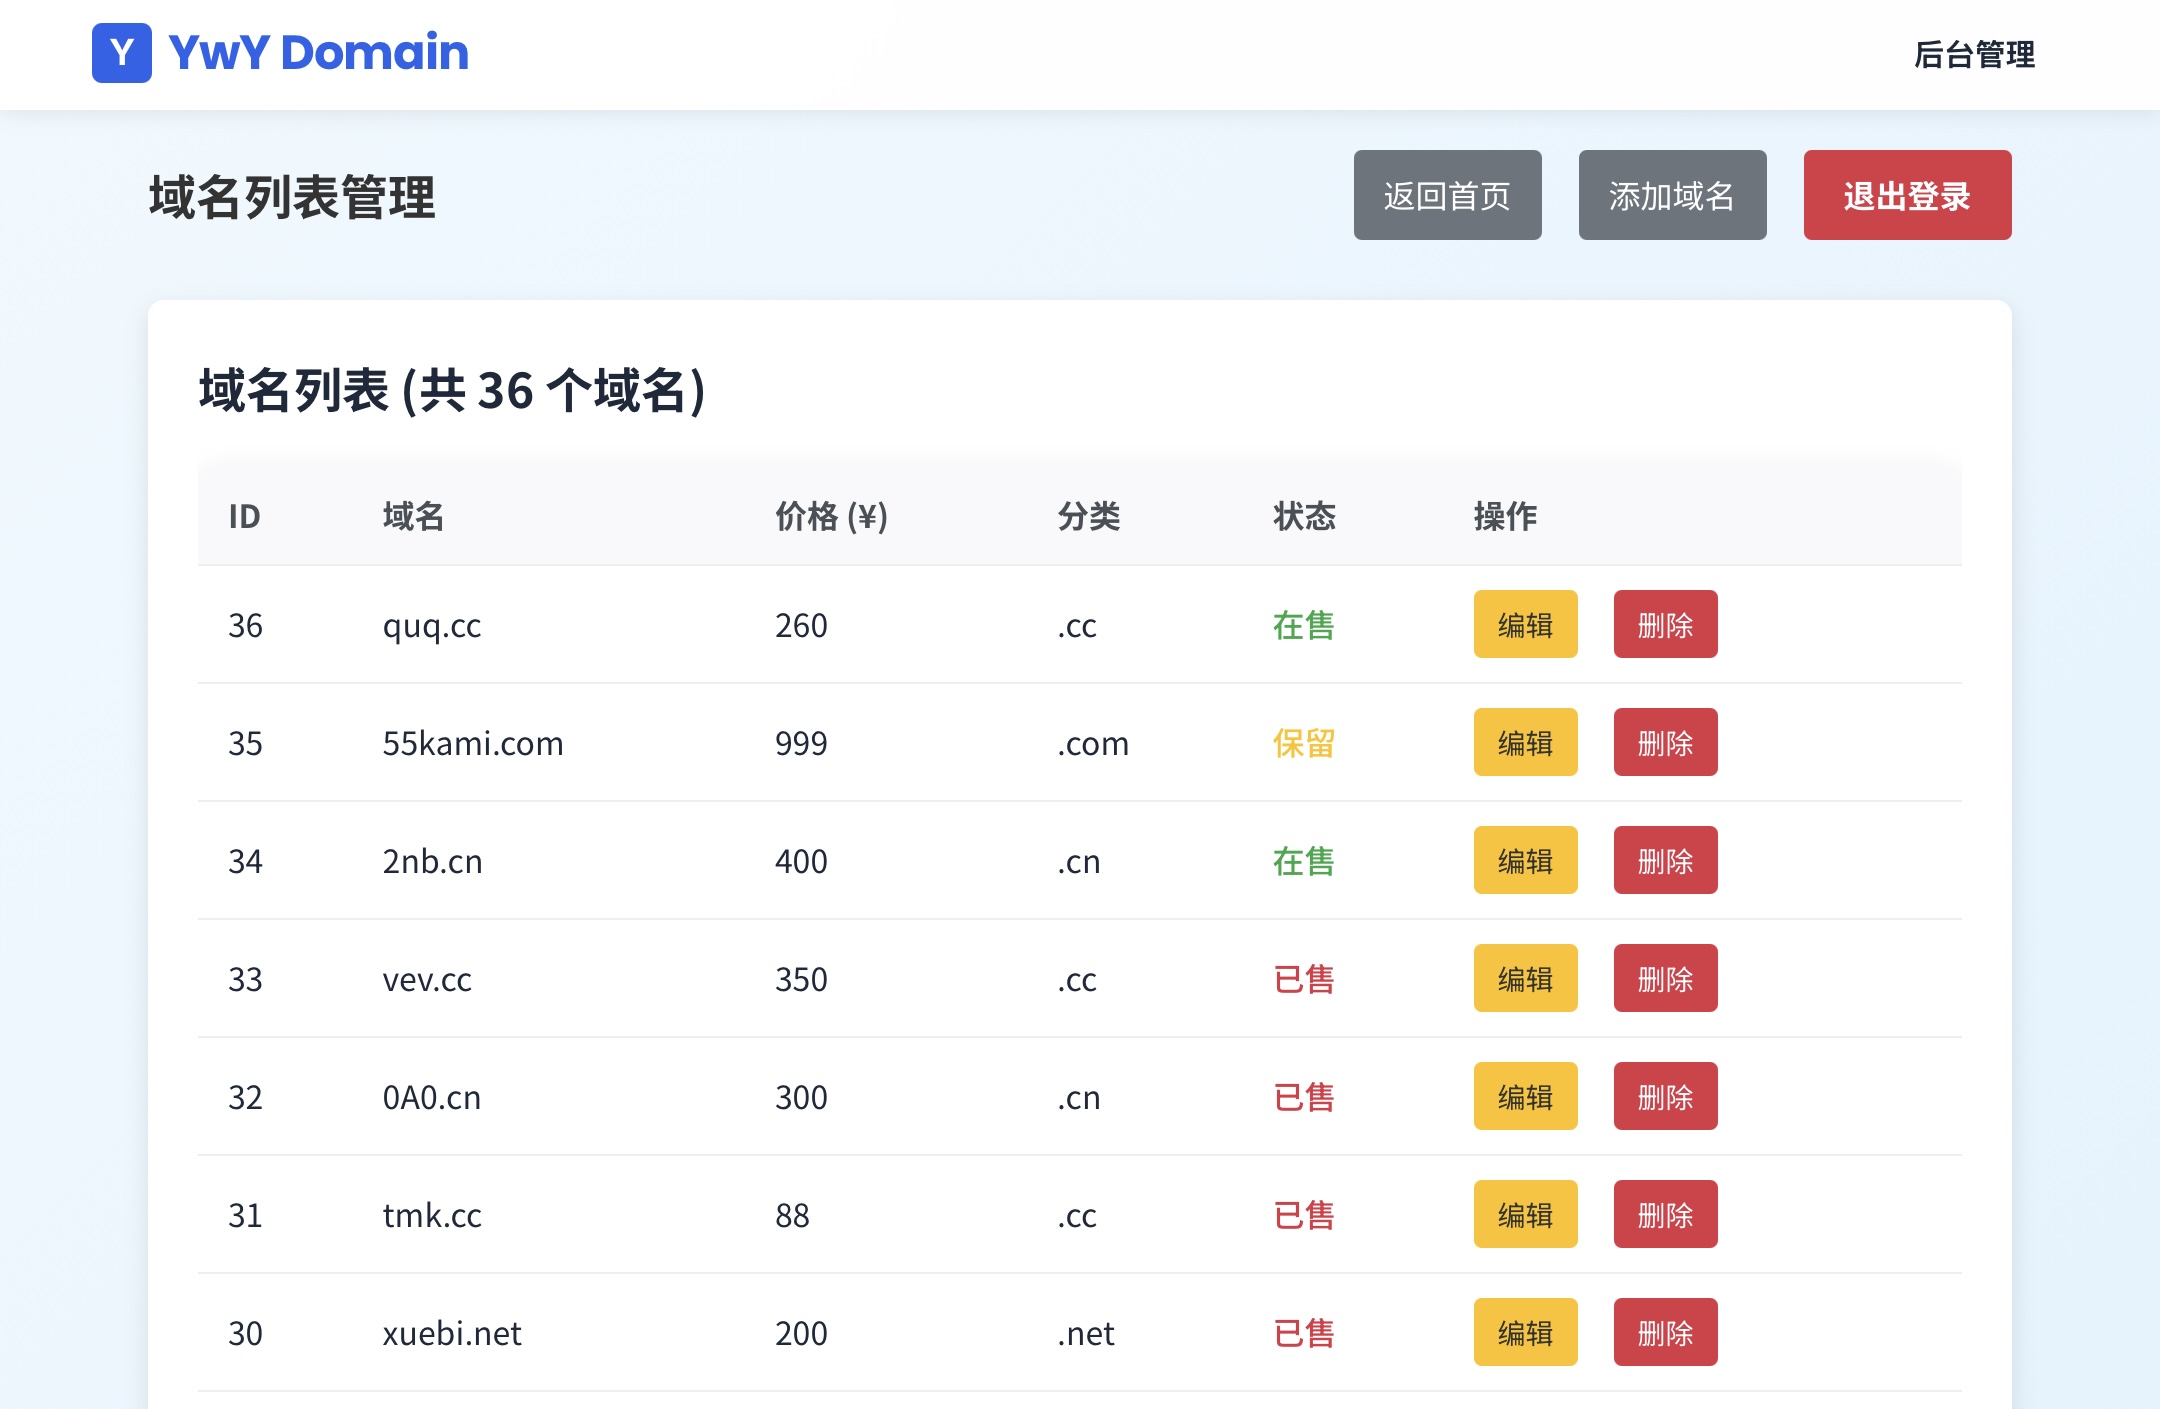Open the 后台管理 menu item
Screen dimensions: 2160x1409
click(x=1973, y=54)
